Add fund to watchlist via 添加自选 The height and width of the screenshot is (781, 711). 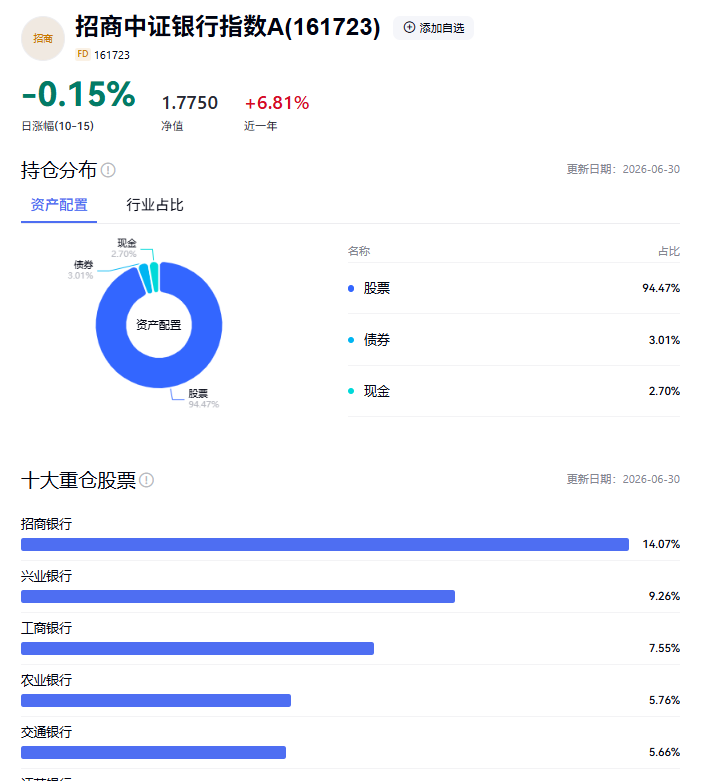(433, 28)
